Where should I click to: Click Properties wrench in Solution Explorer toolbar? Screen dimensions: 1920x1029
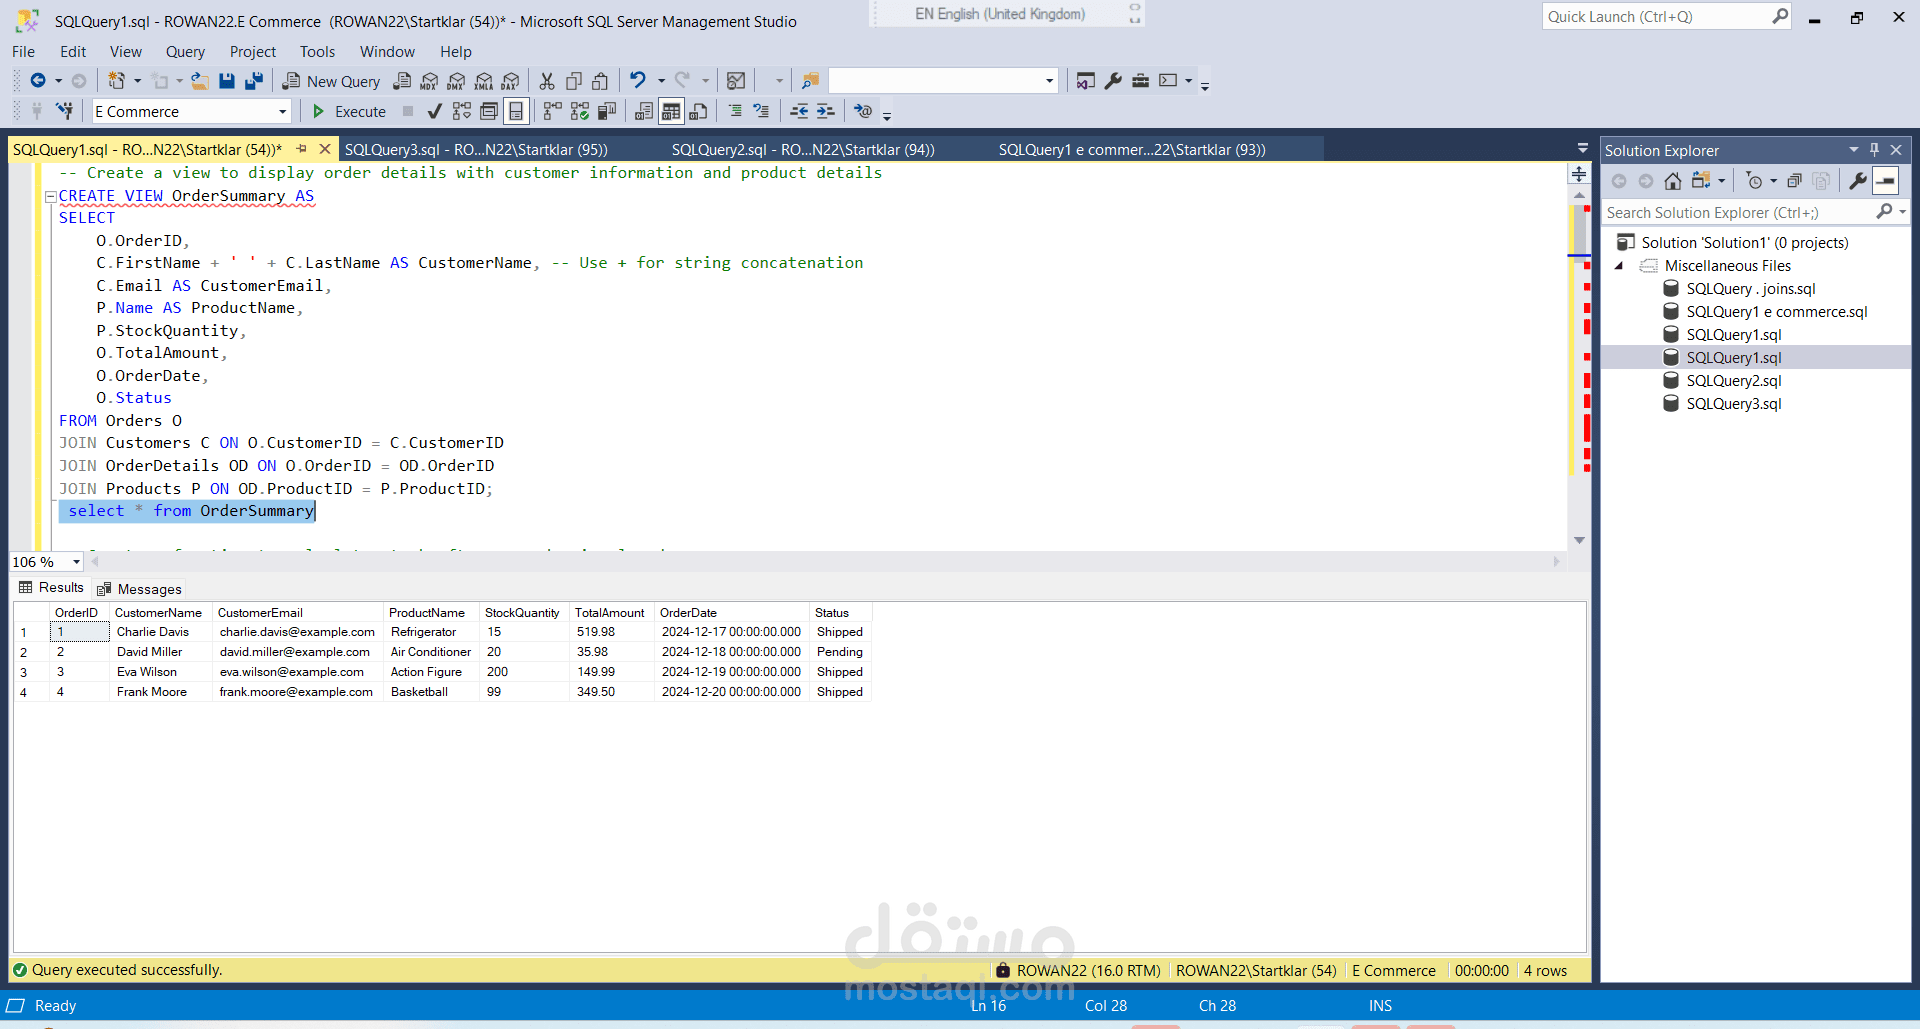pos(1858,181)
